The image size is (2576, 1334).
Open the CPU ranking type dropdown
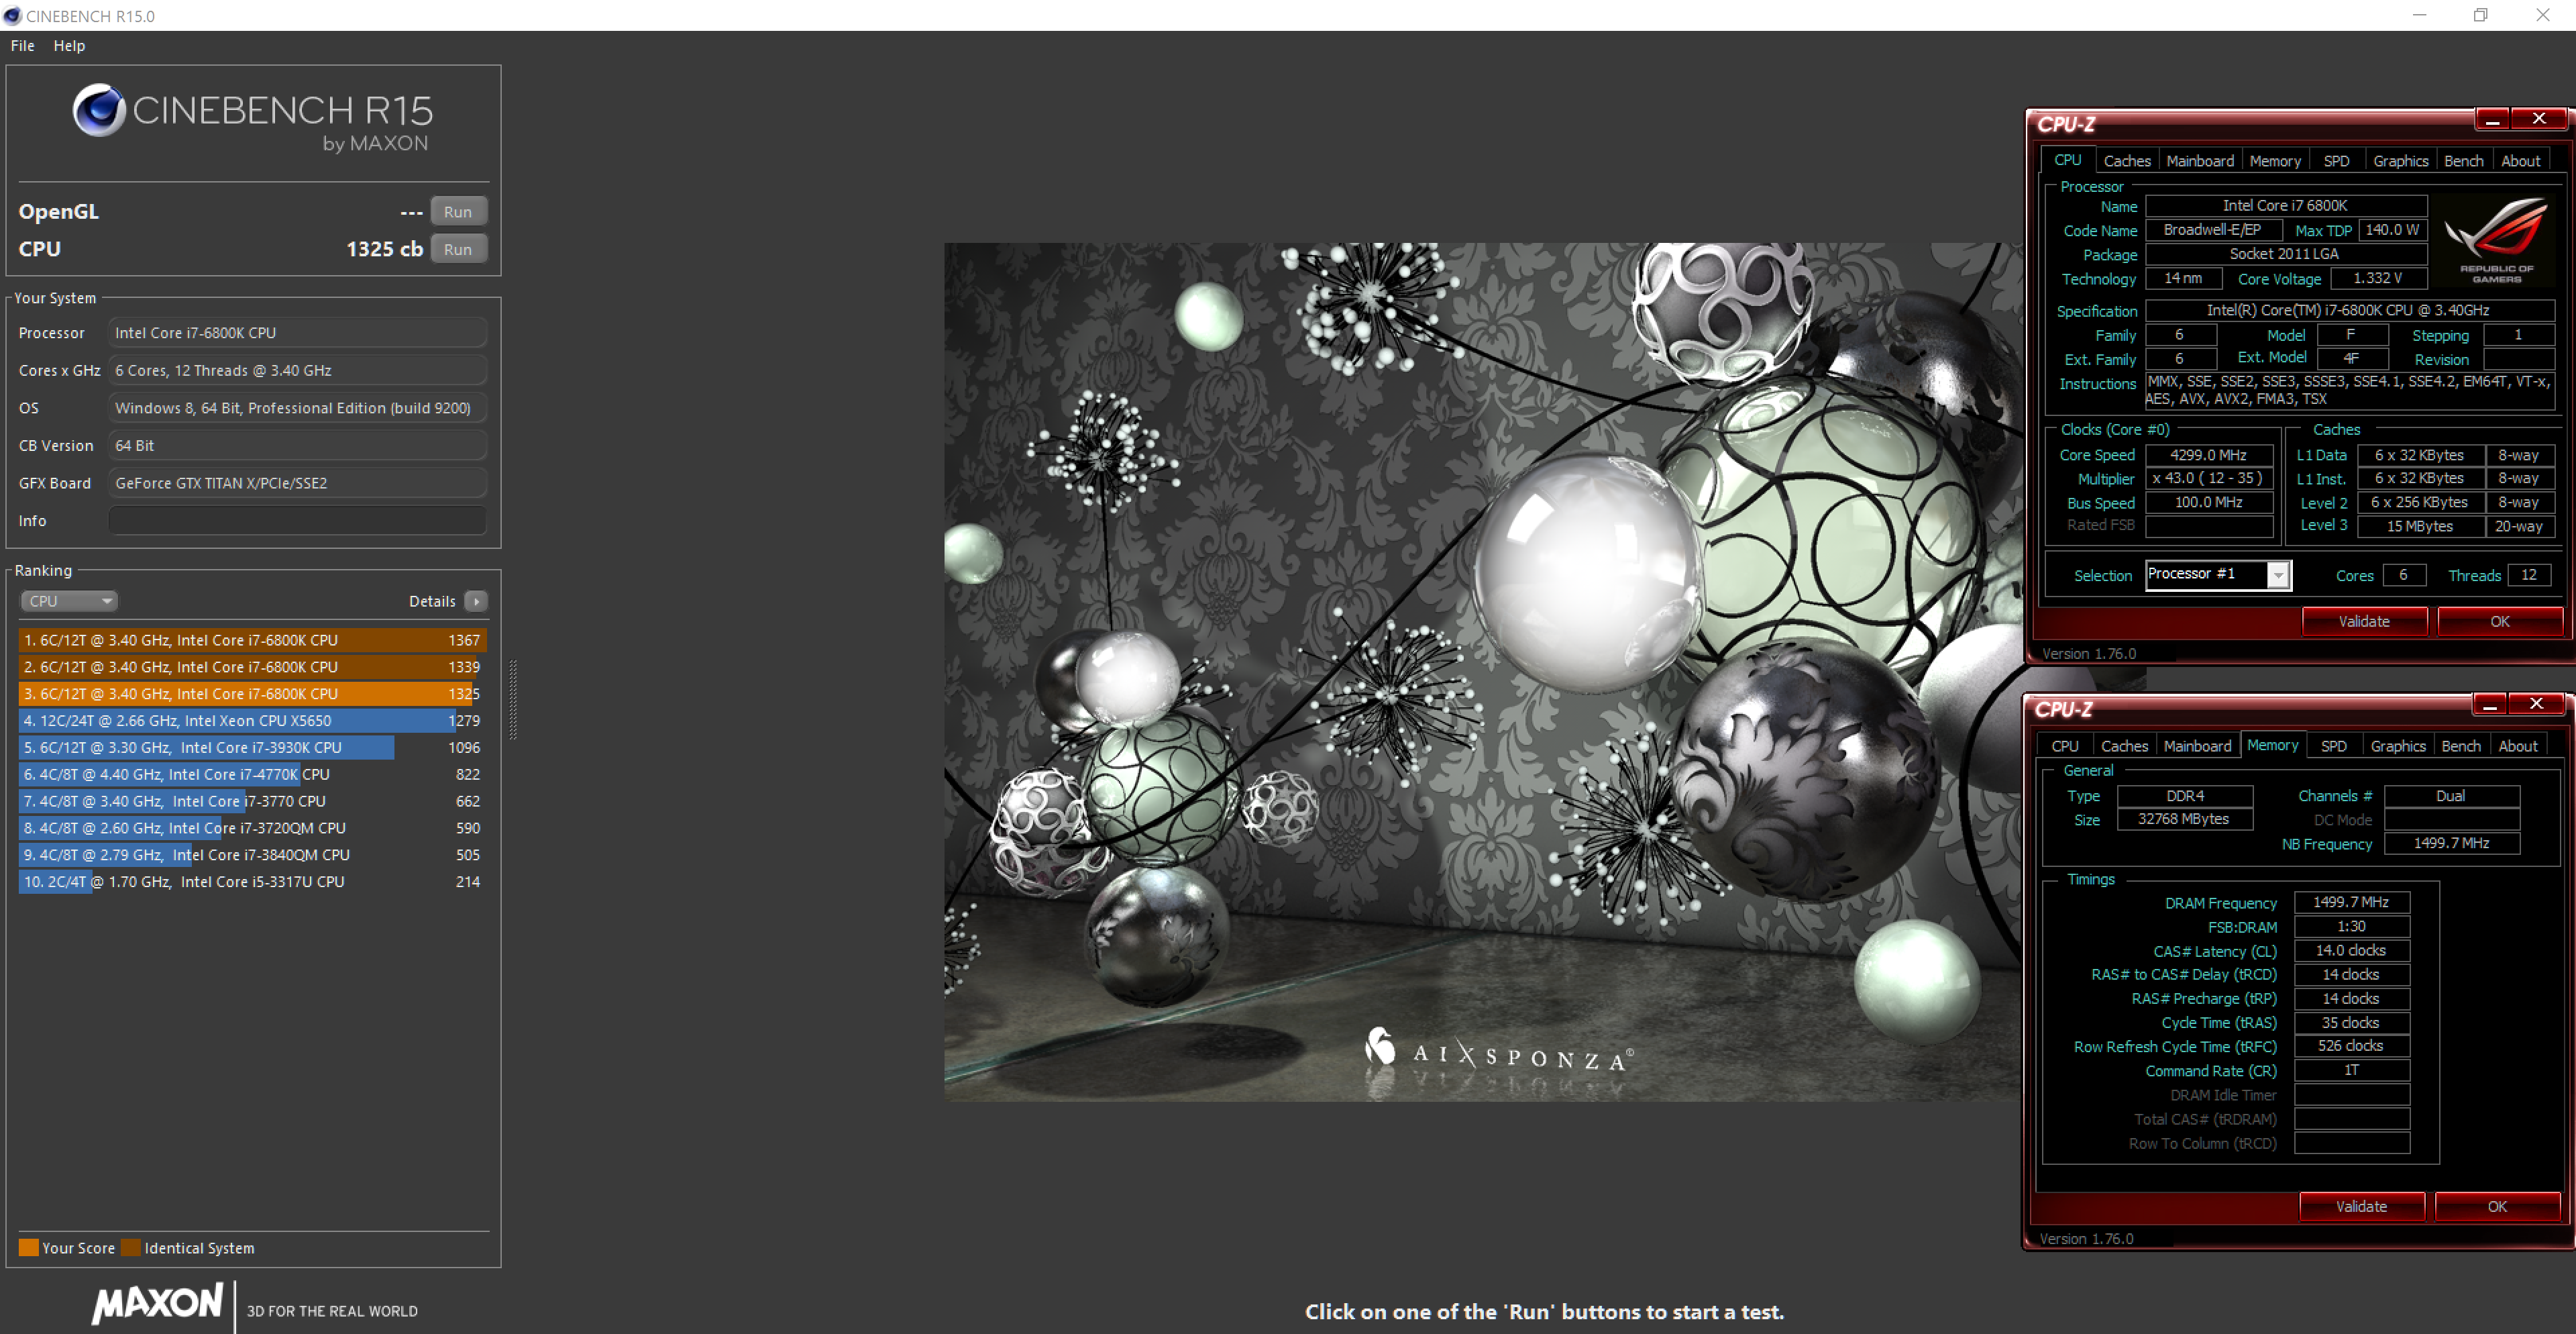click(69, 601)
